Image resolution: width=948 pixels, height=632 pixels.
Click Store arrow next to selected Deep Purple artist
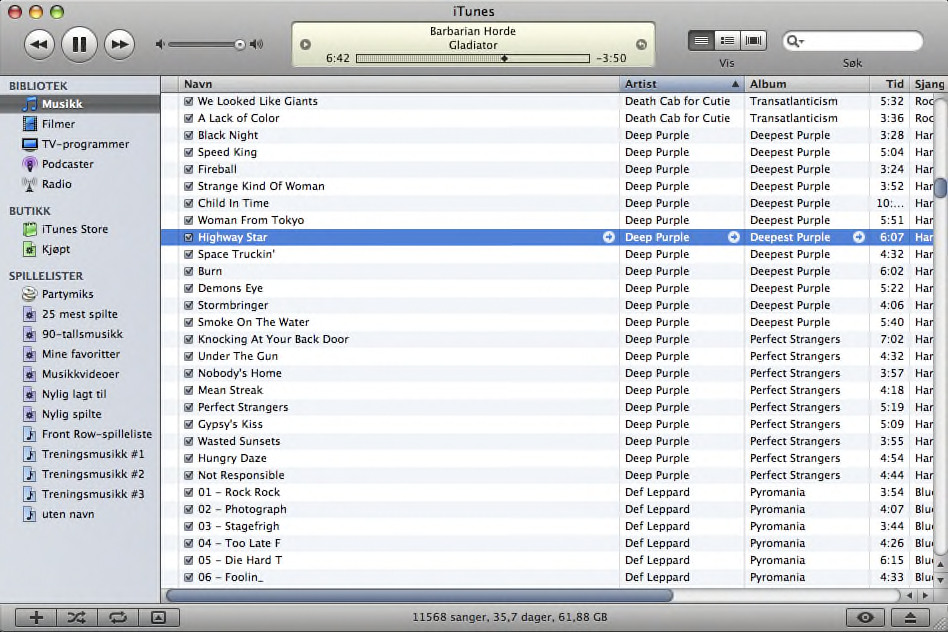coord(734,237)
